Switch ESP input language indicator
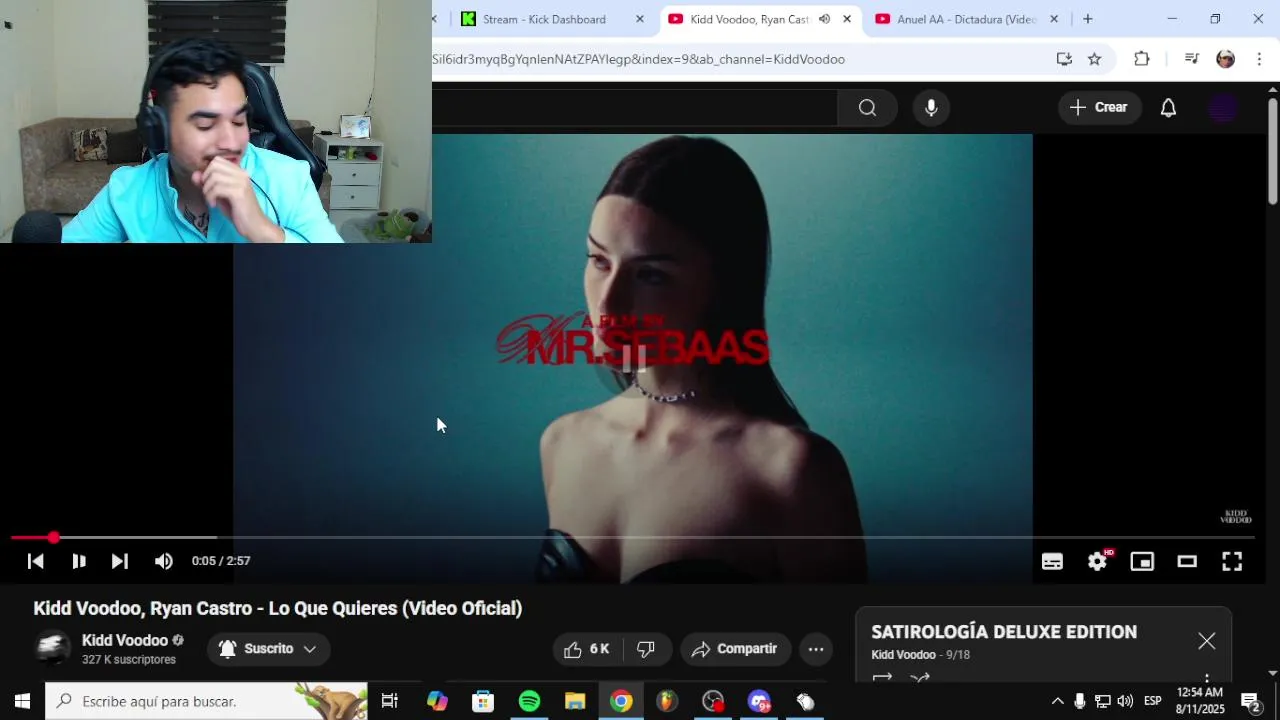 click(x=1153, y=701)
